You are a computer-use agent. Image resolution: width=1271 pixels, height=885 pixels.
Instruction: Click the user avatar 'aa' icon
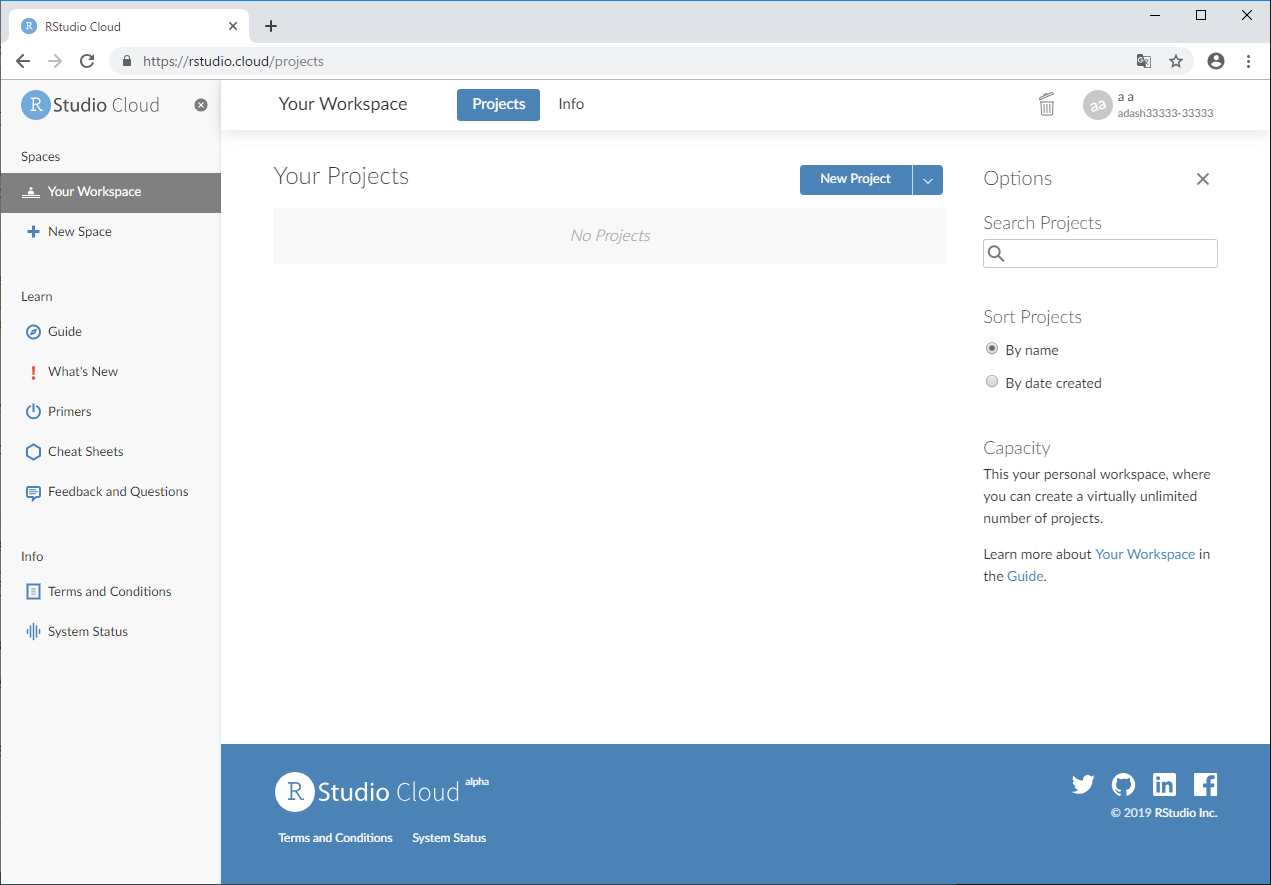[1097, 105]
